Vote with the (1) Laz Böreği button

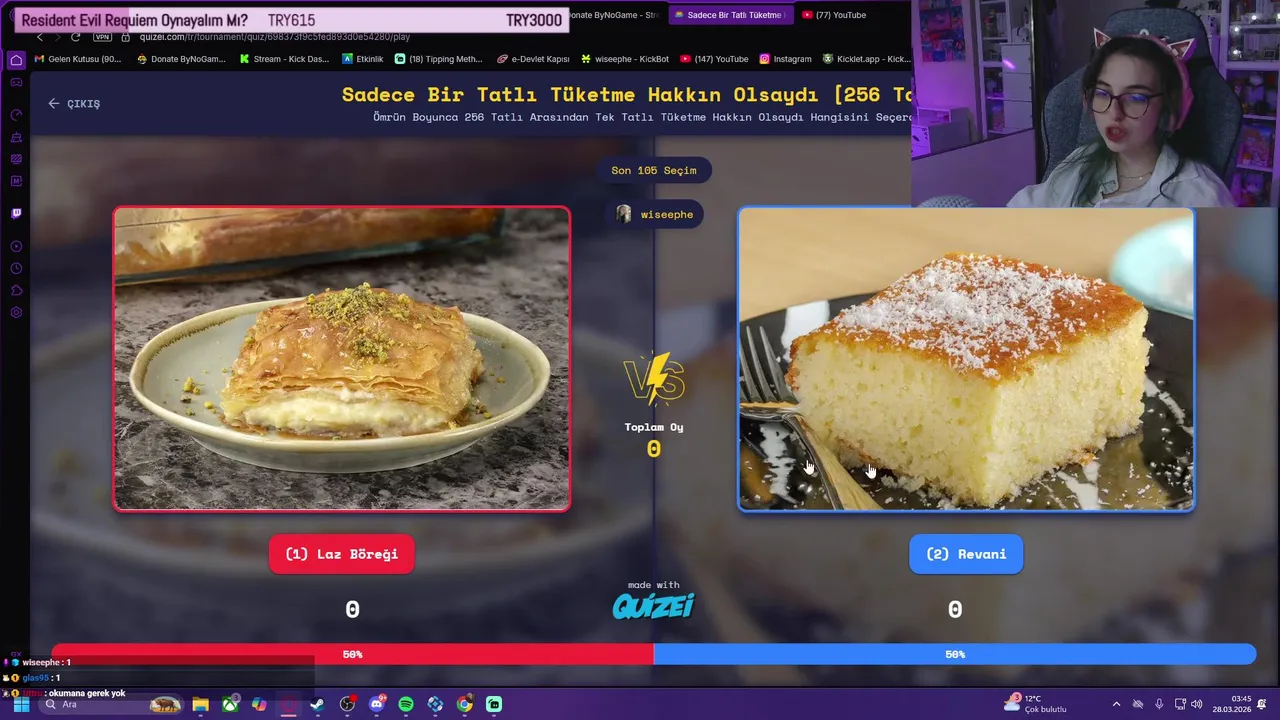coord(342,554)
